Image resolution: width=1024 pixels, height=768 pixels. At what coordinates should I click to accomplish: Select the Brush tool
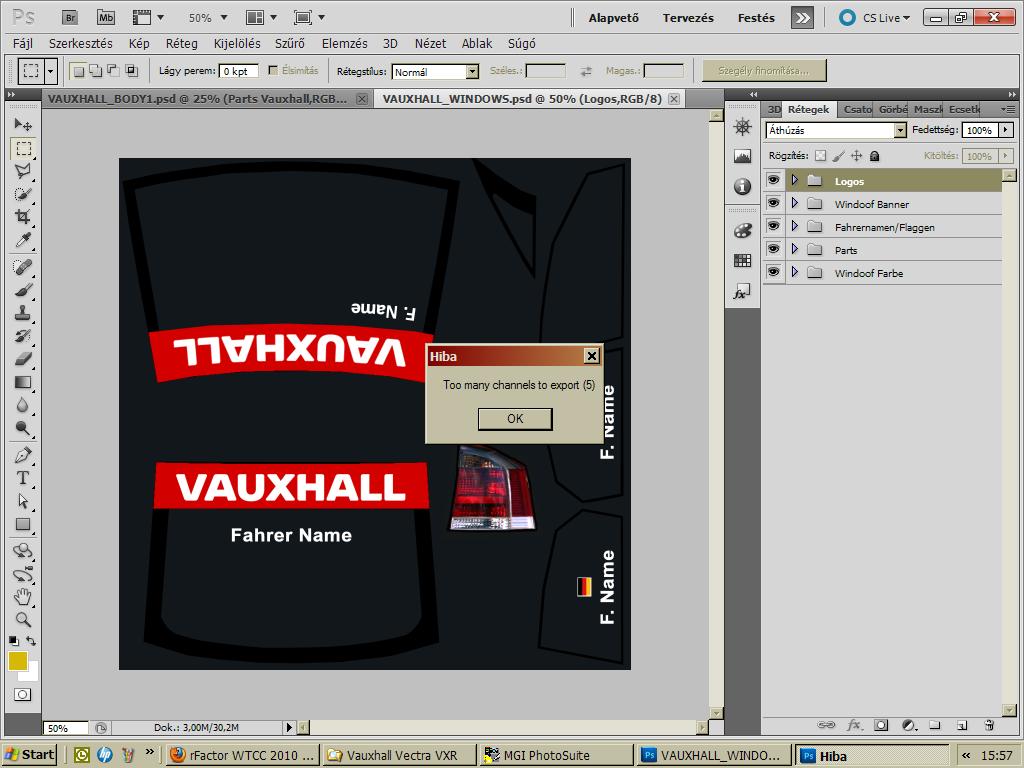pos(23,289)
